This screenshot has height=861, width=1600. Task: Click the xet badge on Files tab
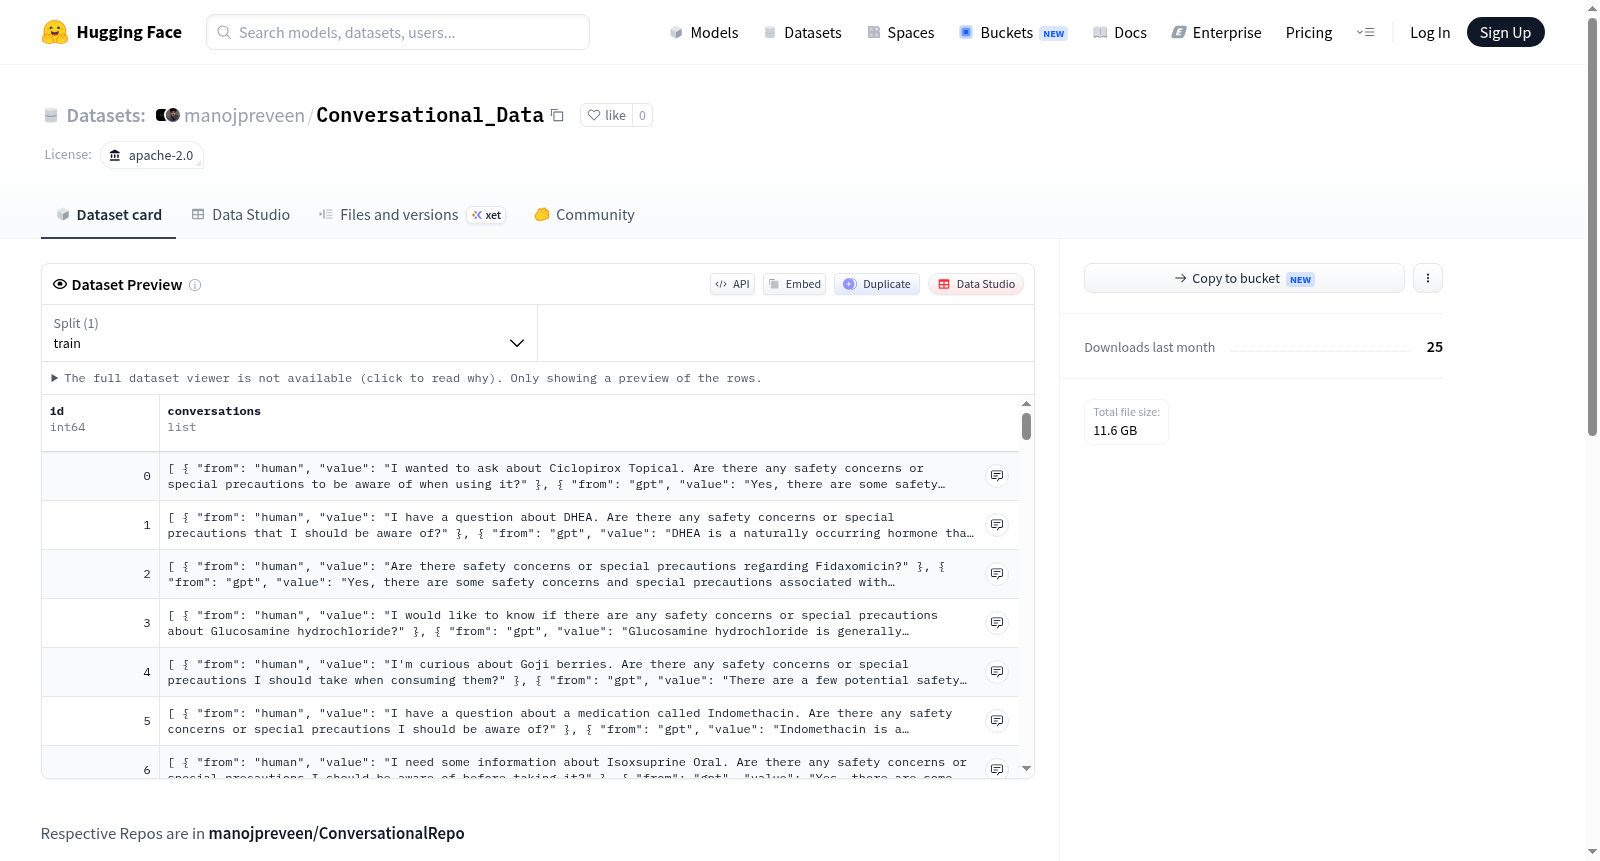coord(487,215)
